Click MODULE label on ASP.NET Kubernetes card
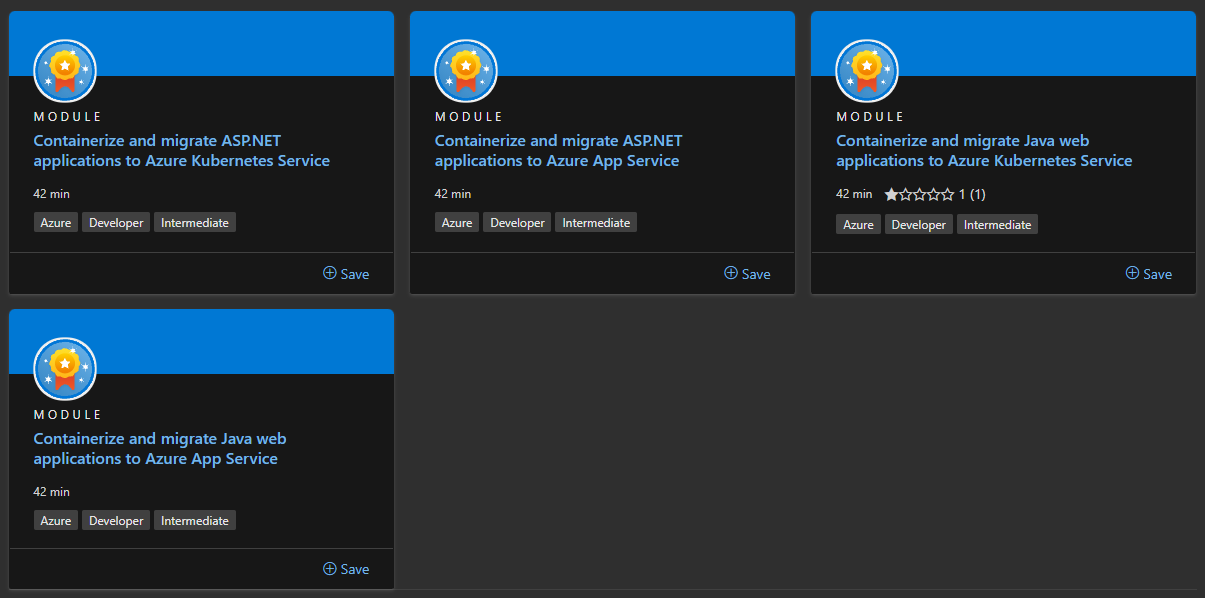This screenshot has width=1205, height=598. 68,116
